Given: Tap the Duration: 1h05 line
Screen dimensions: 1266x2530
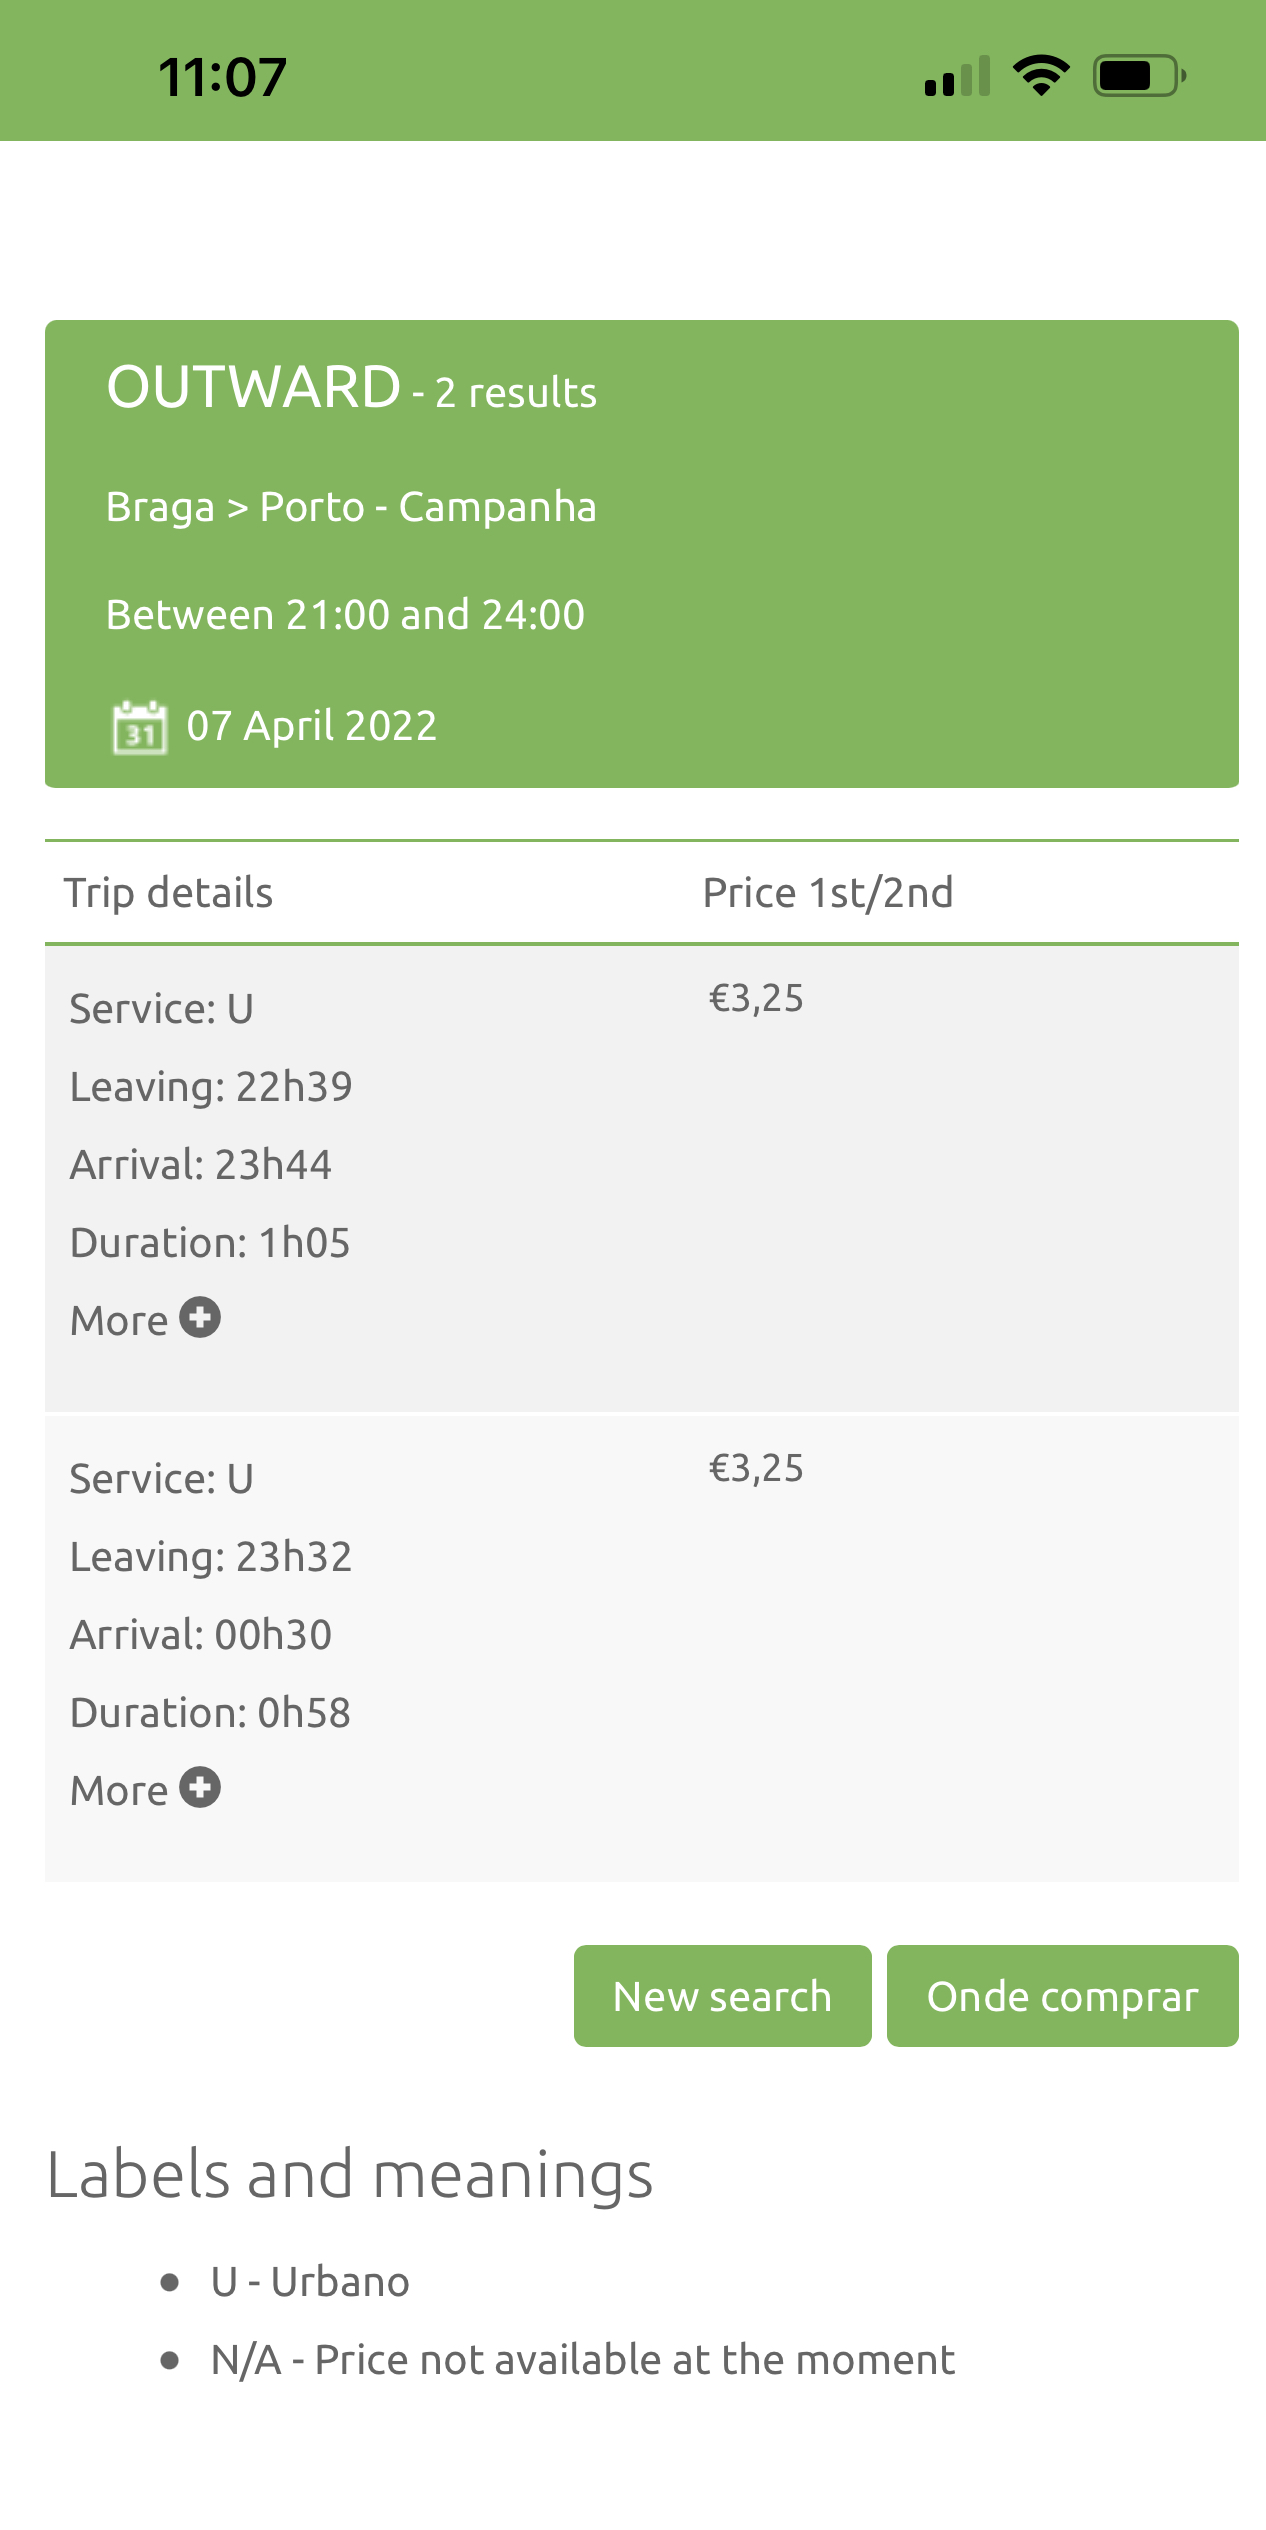Looking at the screenshot, I should [210, 1242].
